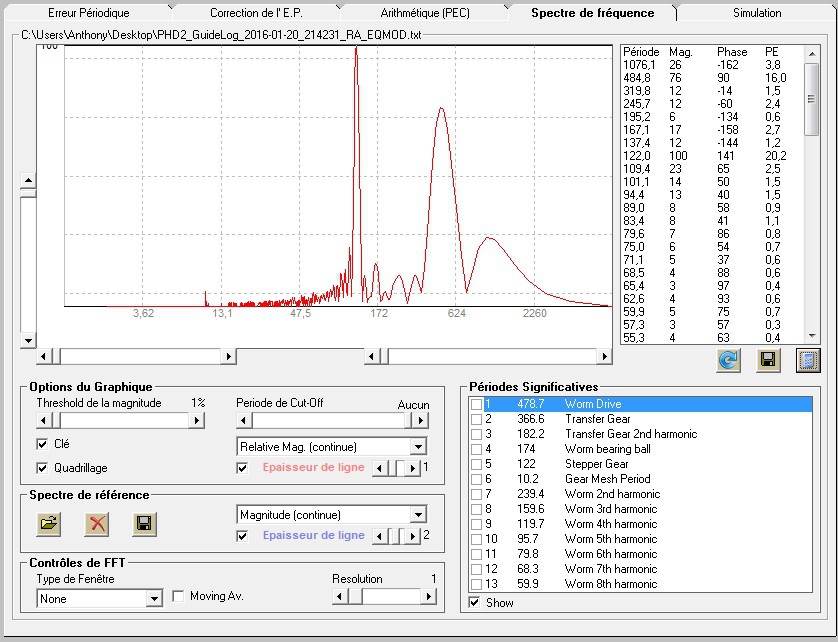
Task: Click the left arrow of the first horizontal graph scrollbar
Action: pyautogui.click(x=44, y=356)
